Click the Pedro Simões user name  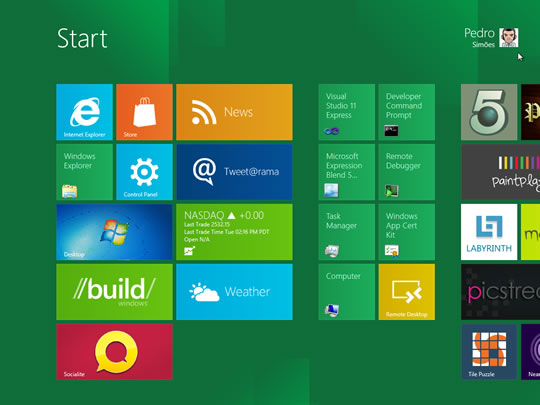tap(479, 38)
